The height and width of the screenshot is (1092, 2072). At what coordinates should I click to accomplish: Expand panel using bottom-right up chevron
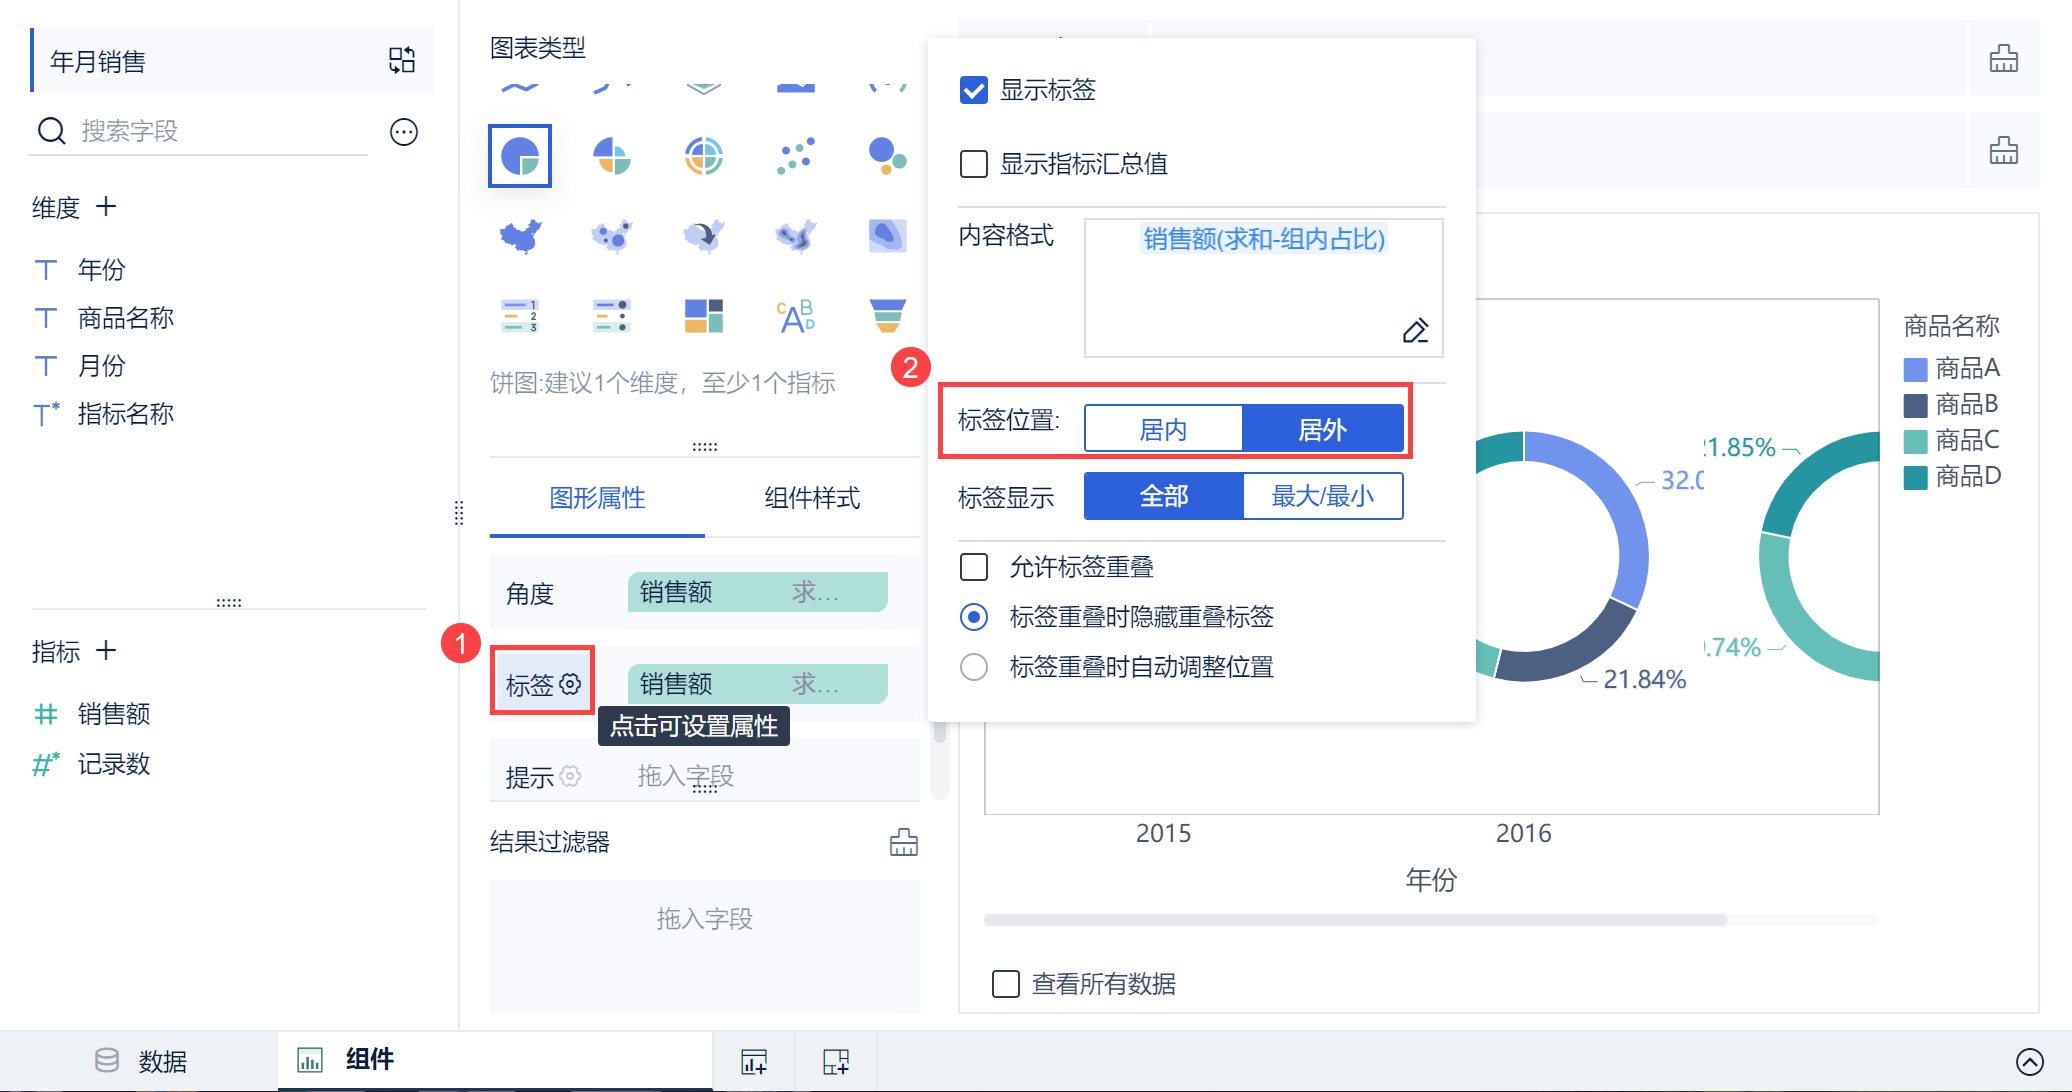[x=2030, y=1061]
